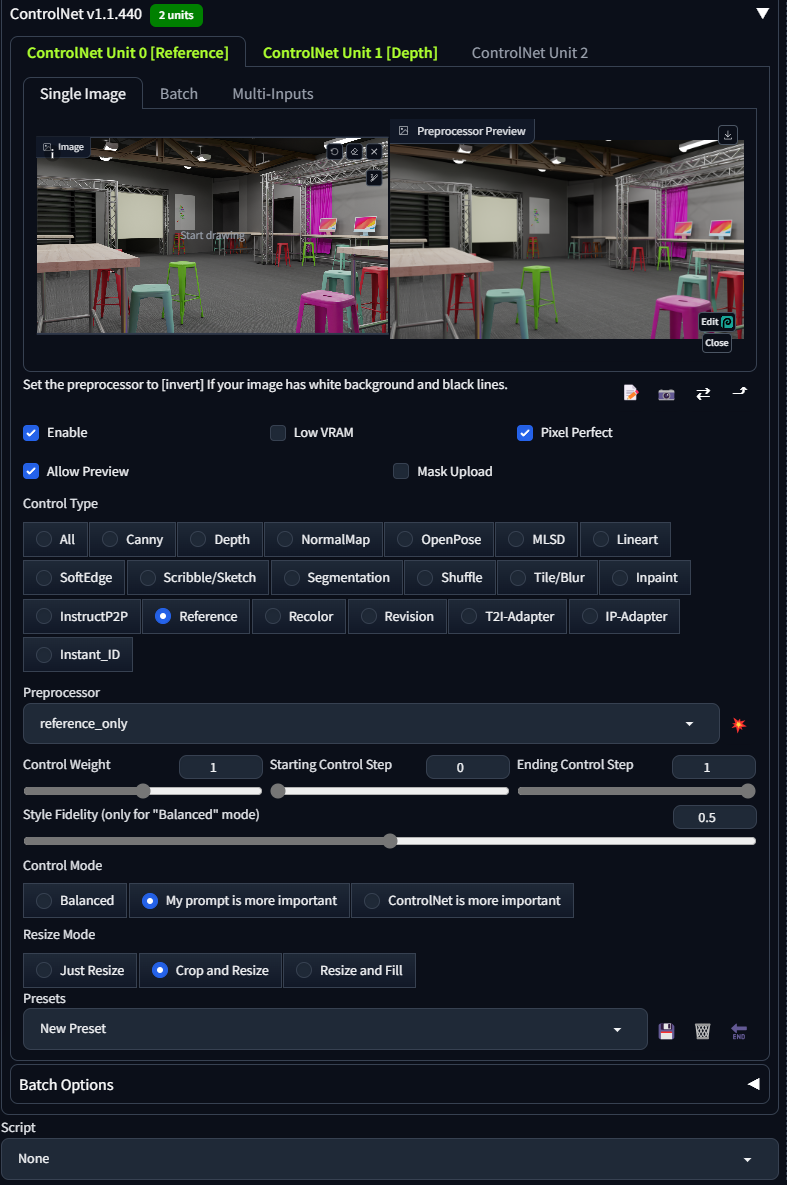Switch to ControlNet Unit 1 [Depth] tab
The height and width of the screenshot is (1185, 787).
[x=350, y=53]
